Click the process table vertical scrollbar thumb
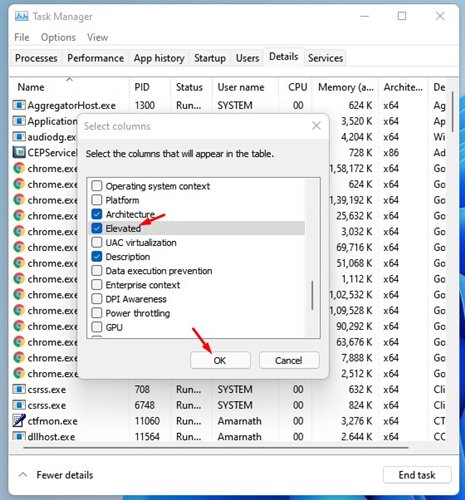 [x=453, y=112]
